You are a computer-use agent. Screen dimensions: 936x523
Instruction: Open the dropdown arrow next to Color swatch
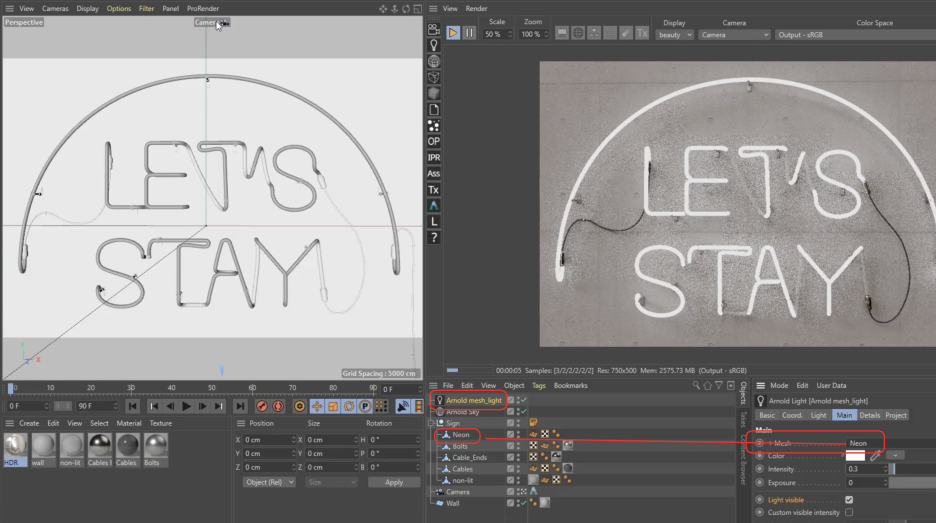[x=895, y=456]
